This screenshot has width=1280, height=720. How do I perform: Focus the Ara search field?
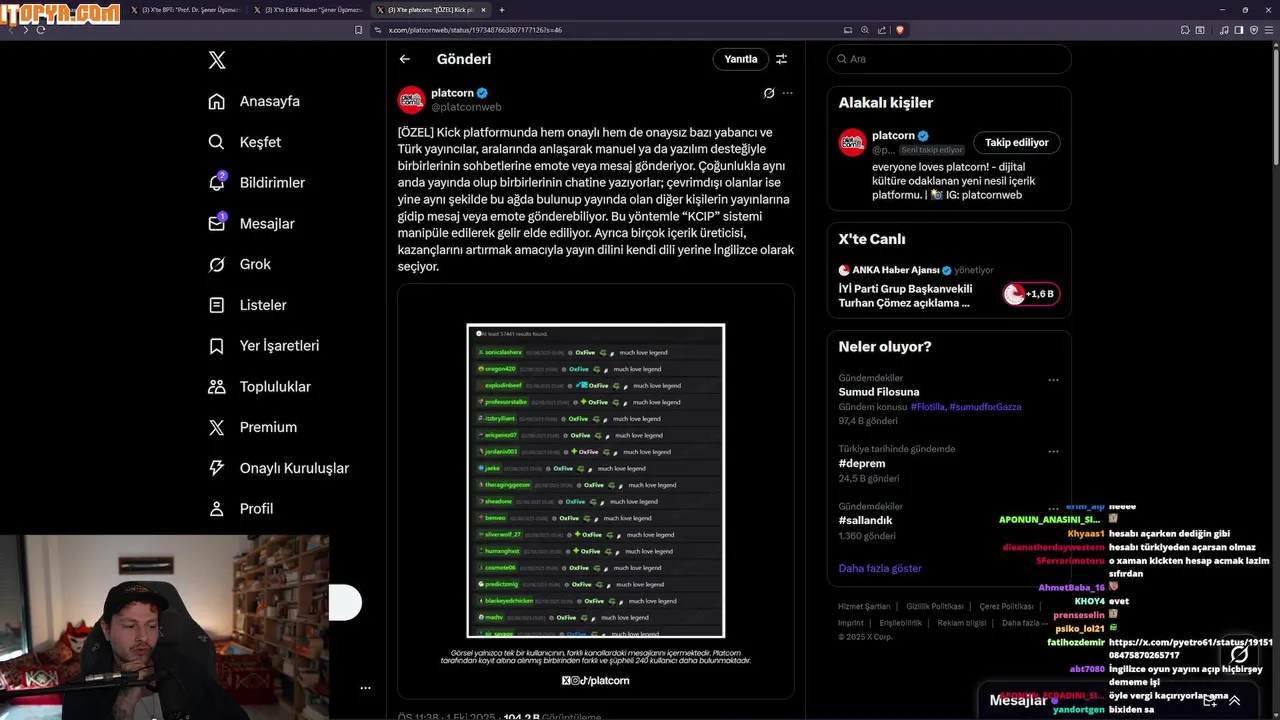949,59
